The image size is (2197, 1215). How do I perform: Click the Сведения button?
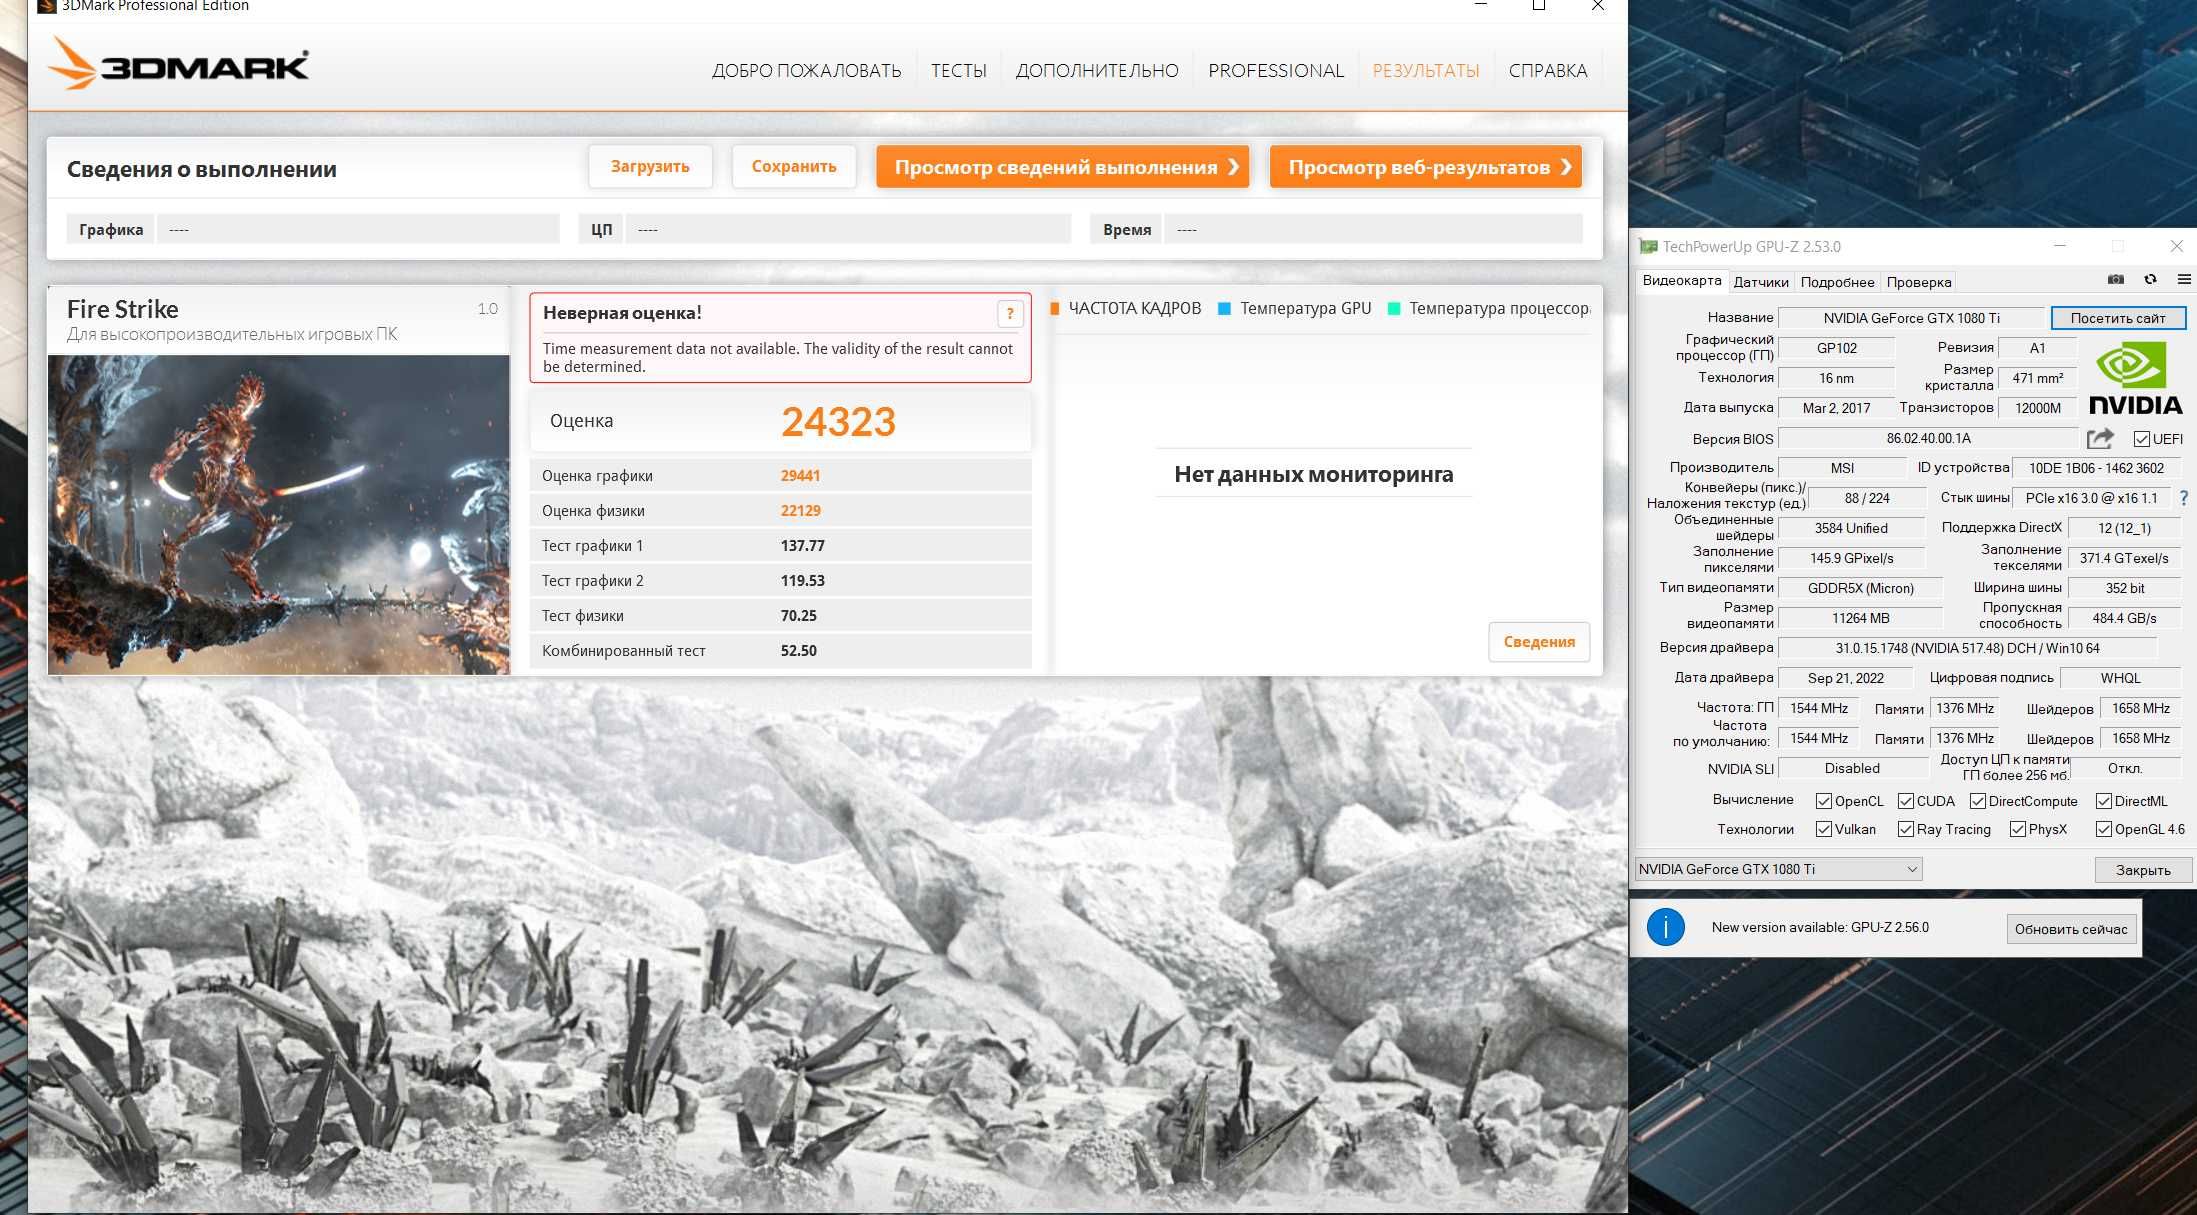[1539, 642]
